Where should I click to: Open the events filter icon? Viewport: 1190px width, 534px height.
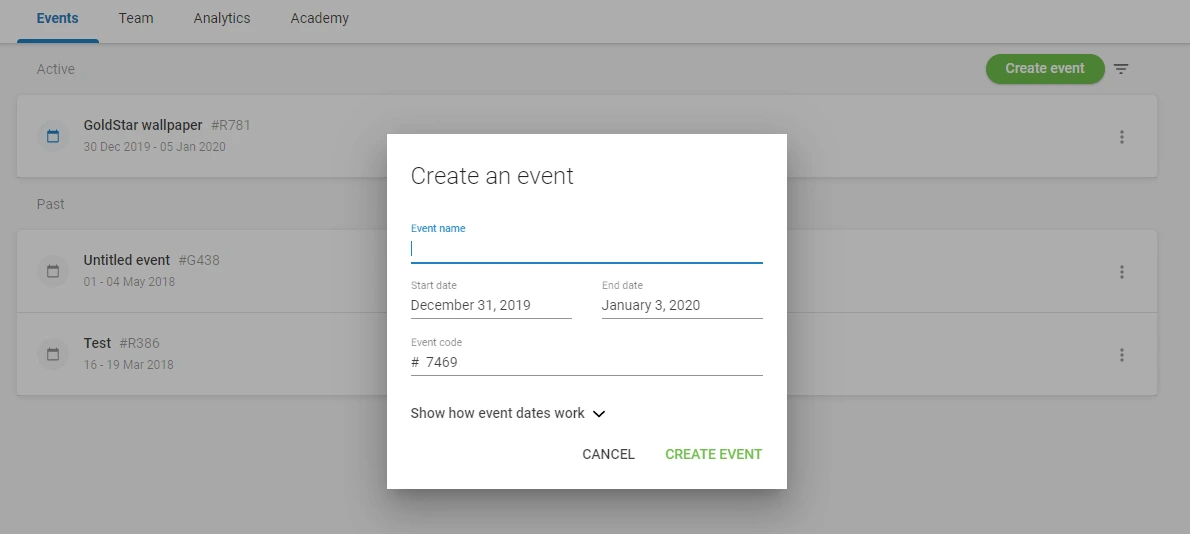[1121, 69]
